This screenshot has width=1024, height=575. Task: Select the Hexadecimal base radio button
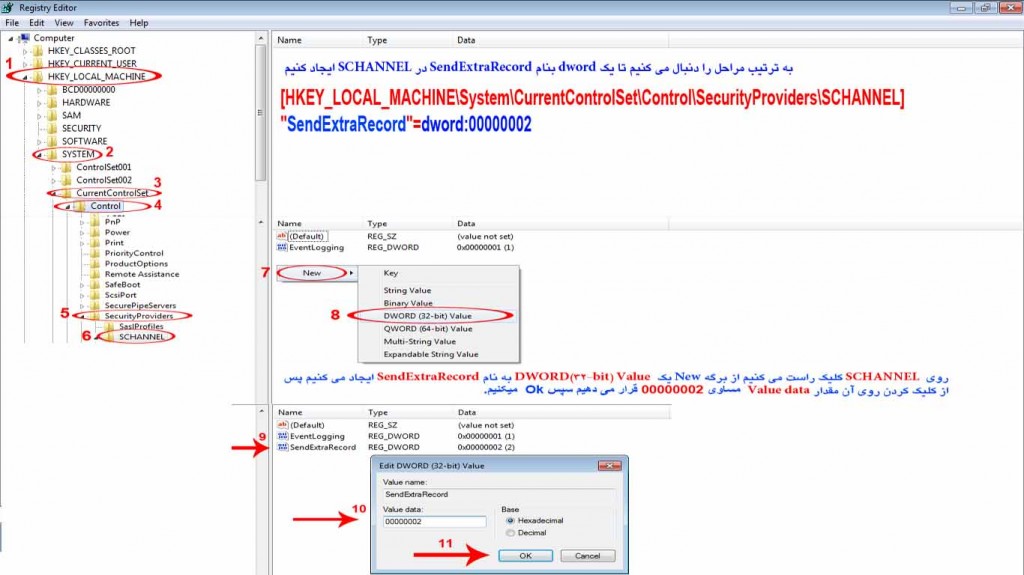(510, 521)
